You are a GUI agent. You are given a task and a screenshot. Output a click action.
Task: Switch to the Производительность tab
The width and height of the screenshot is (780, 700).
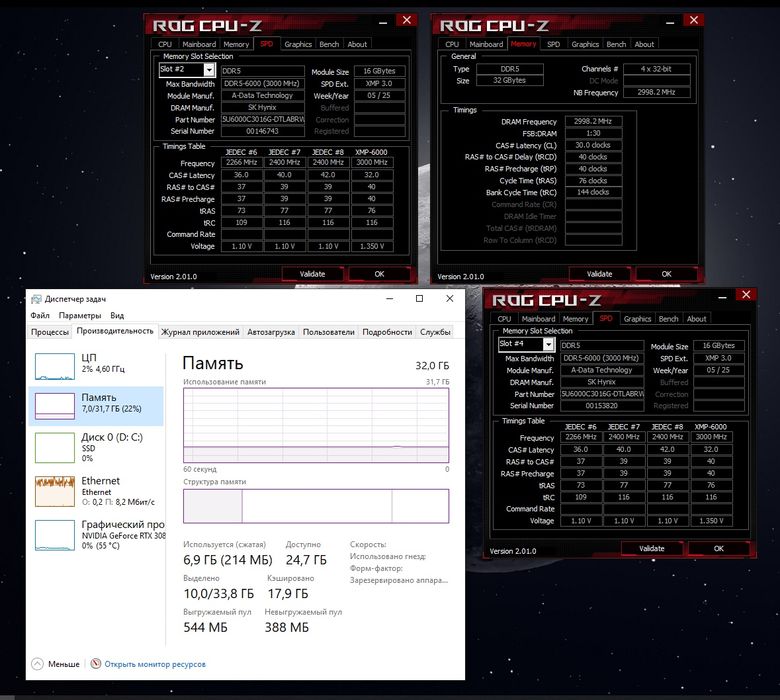click(x=115, y=331)
